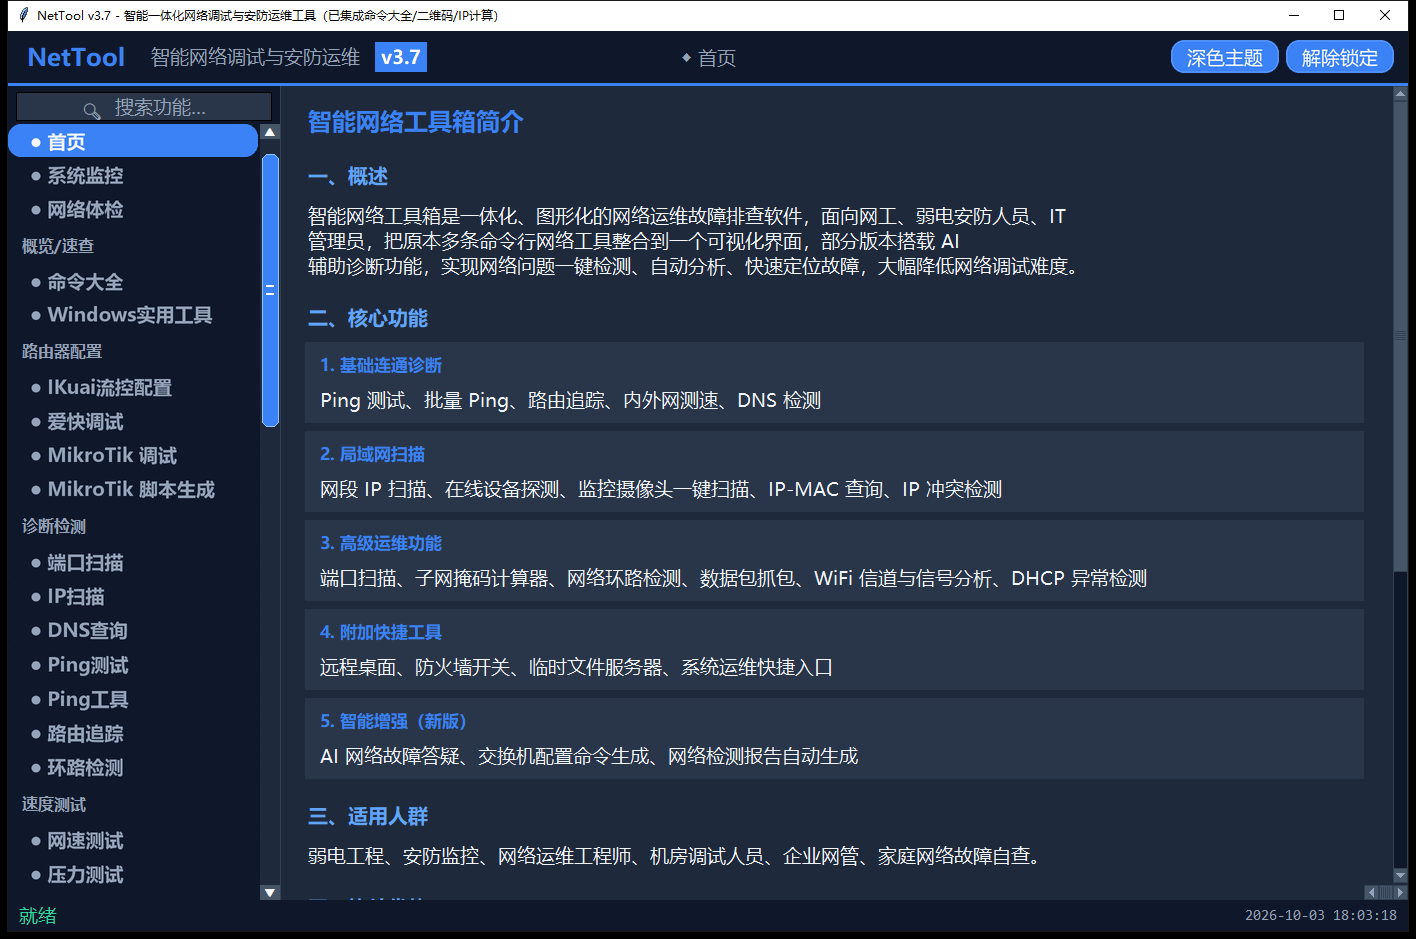Click the NetTool feather icon in title bar

[x=23, y=15]
